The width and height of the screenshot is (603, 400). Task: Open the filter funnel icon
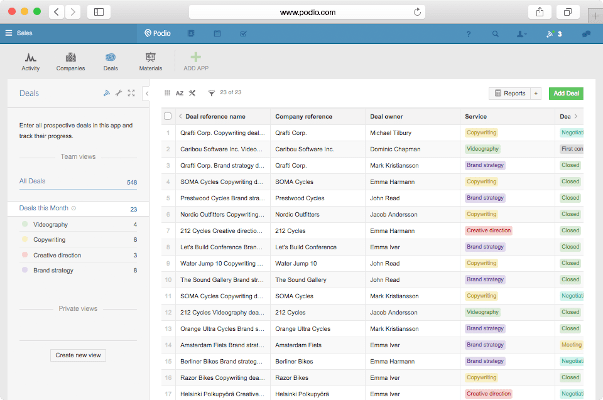(x=211, y=93)
